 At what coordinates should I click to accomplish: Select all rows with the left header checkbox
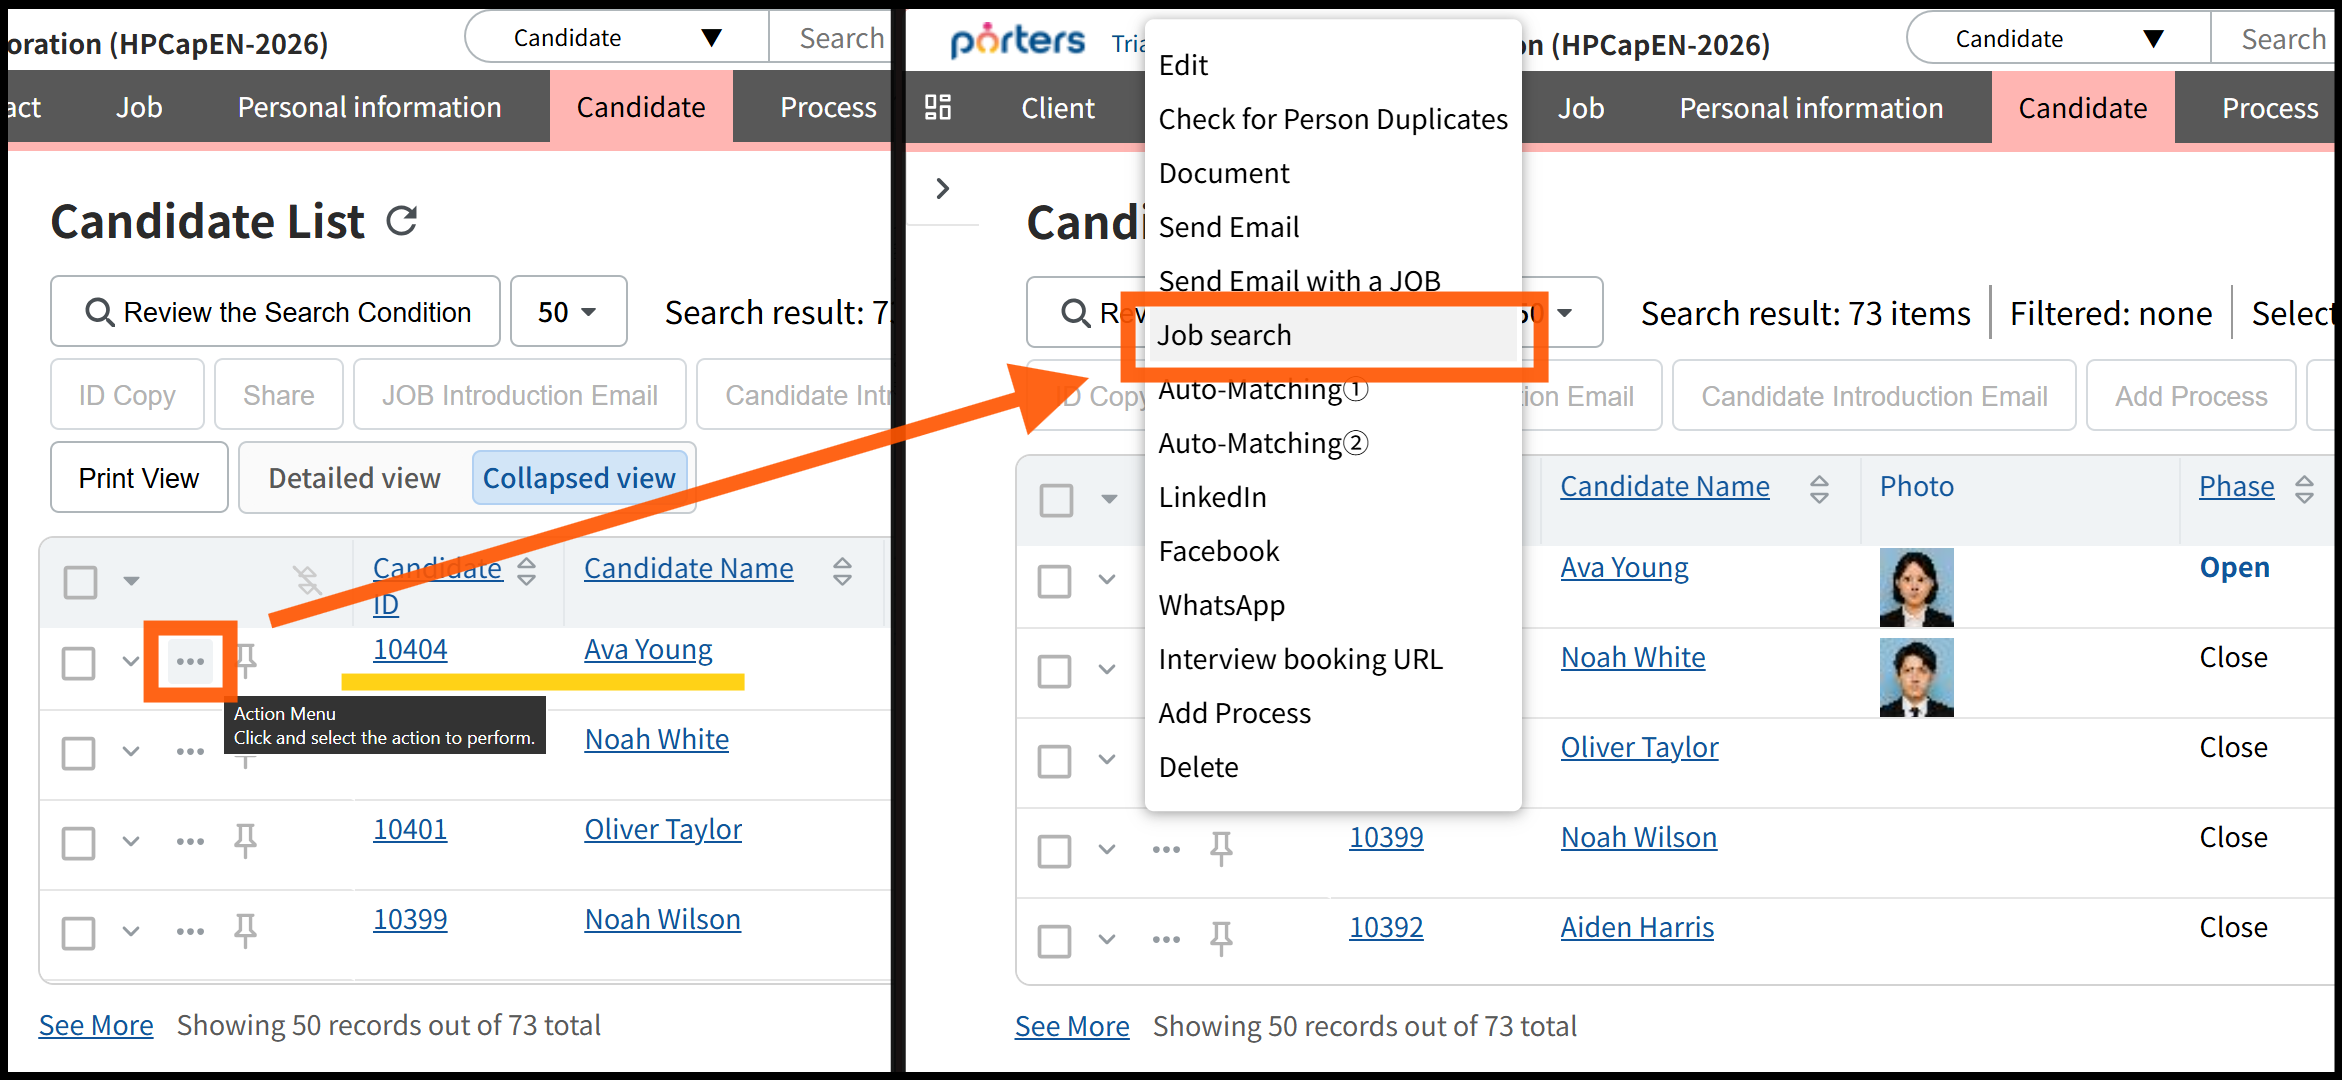point(81,581)
